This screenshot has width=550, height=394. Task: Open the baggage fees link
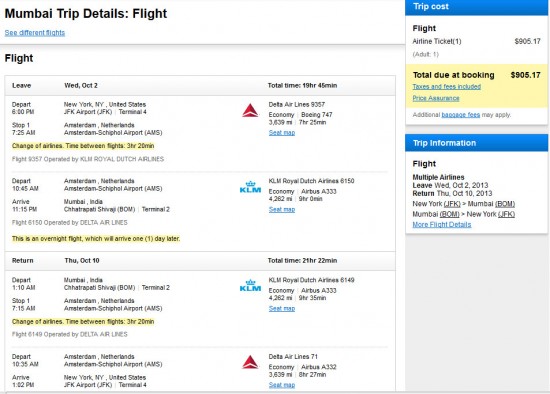(461, 115)
